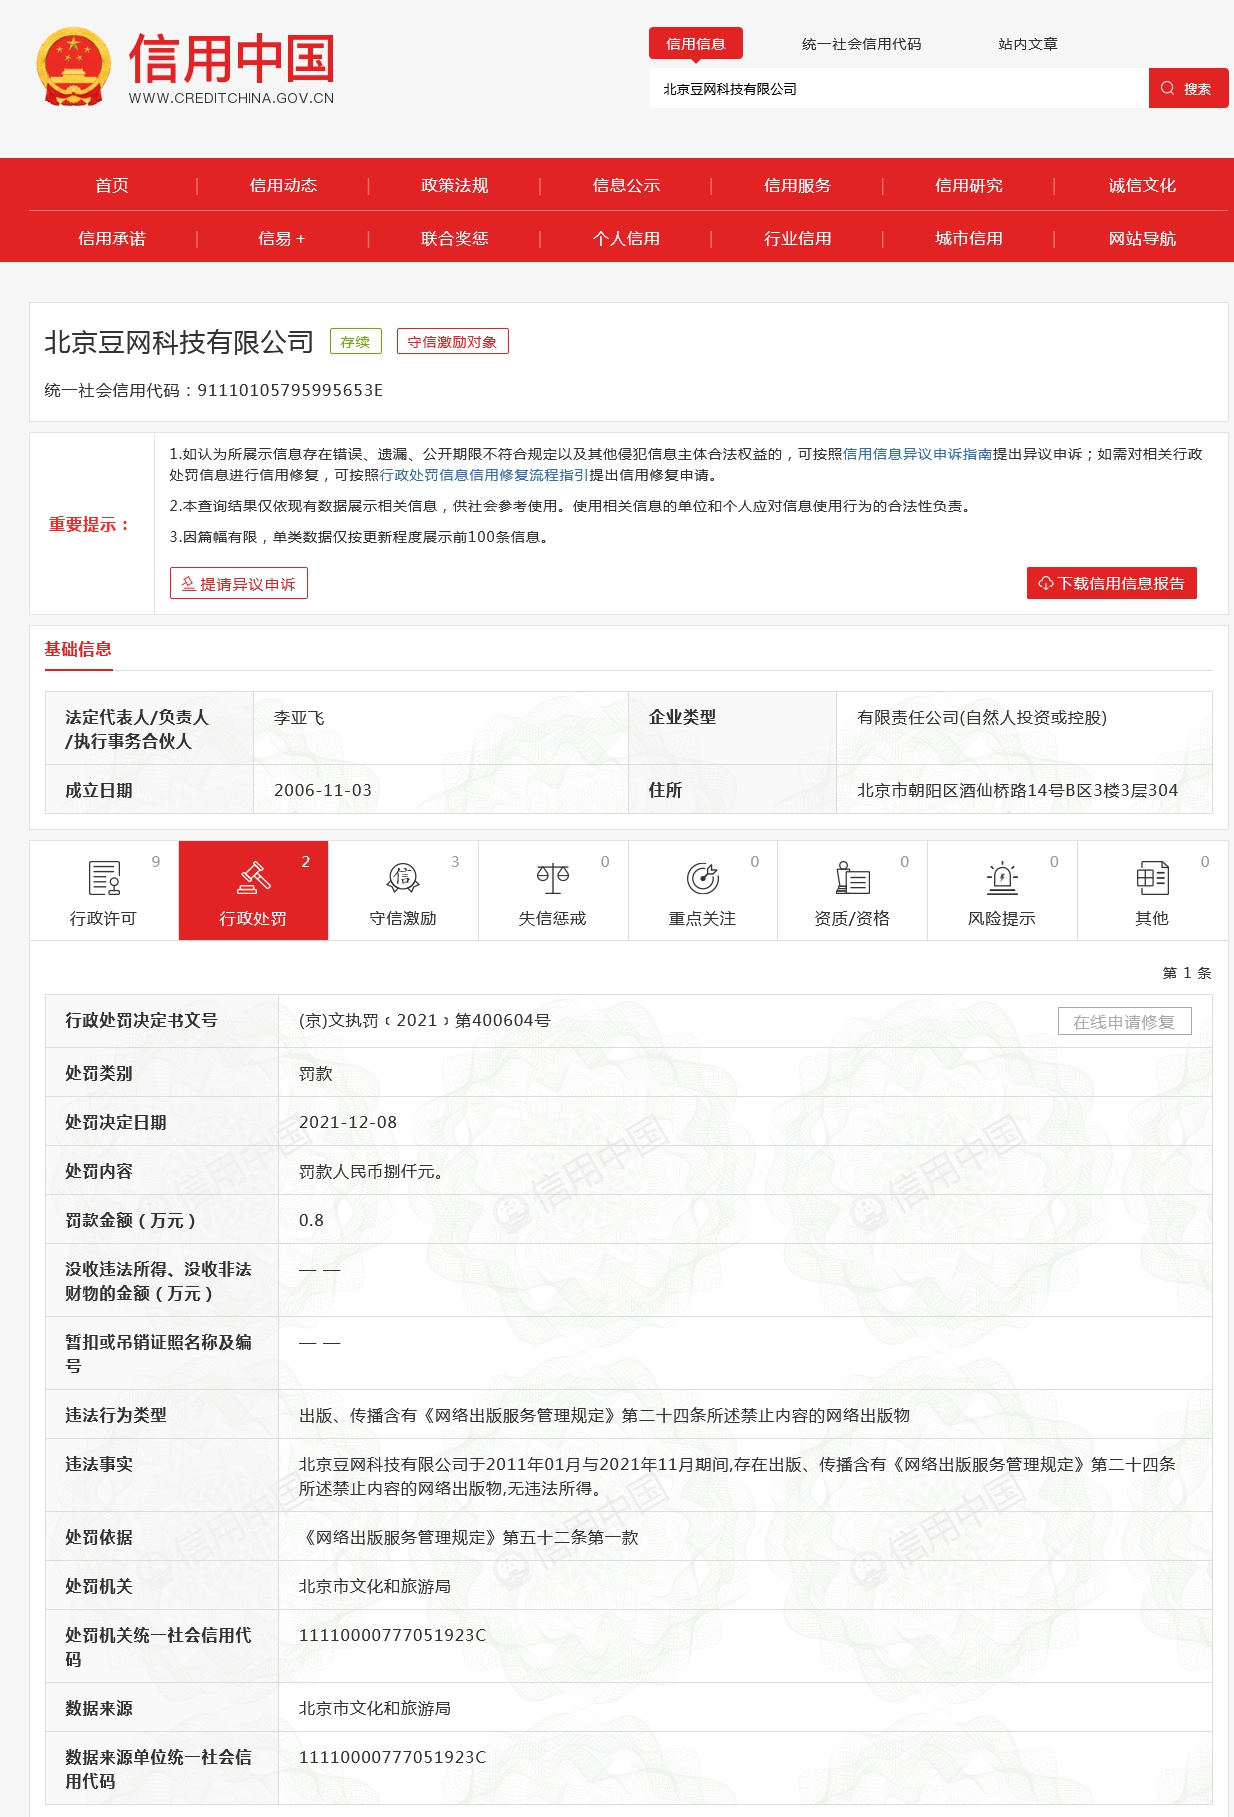Open the 信用服务 navigation item
1234x1817 pixels.
click(x=798, y=185)
